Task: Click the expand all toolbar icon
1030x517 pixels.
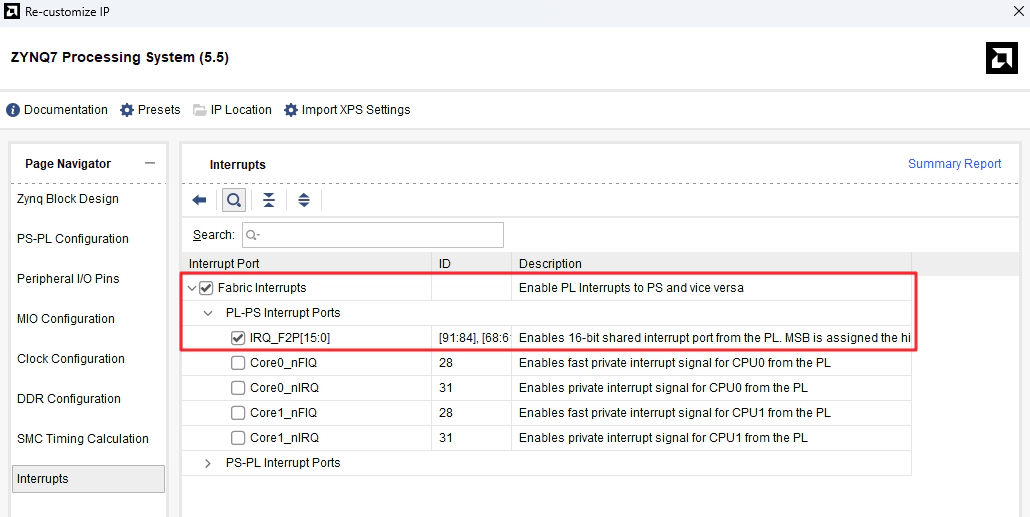Action: [303, 200]
